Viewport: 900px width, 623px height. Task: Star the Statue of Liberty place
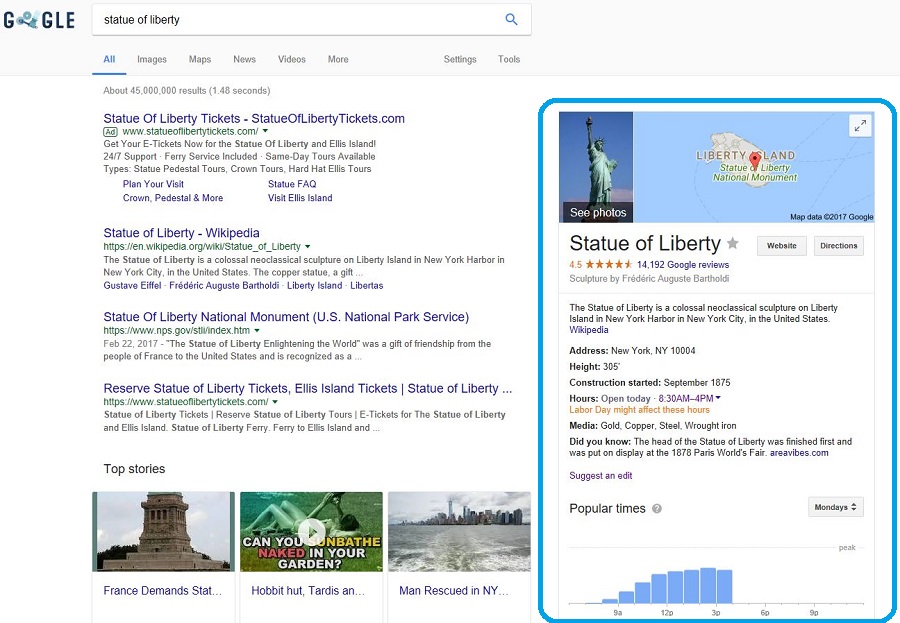pyautogui.click(x=732, y=243)
